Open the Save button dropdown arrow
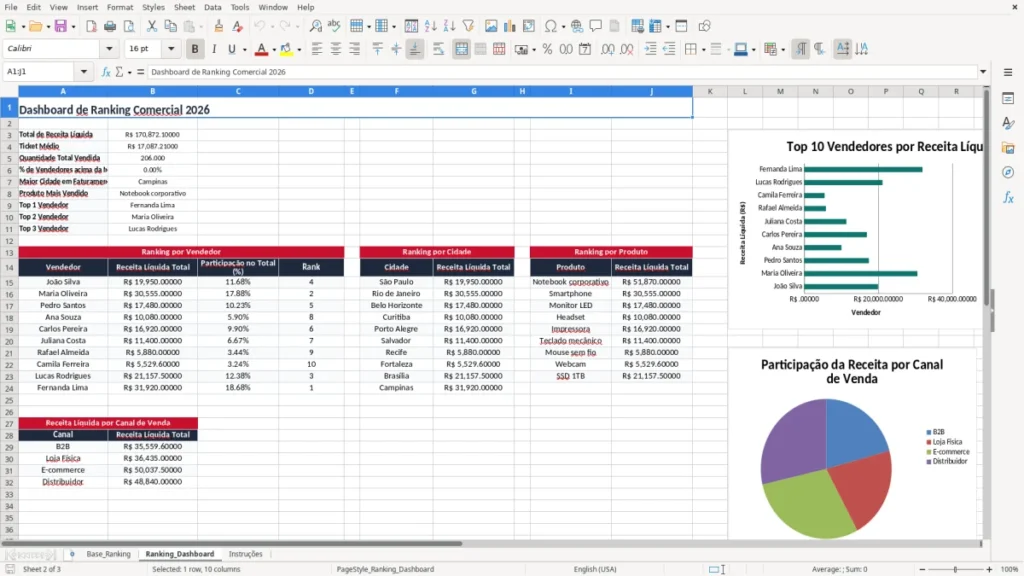 [73, 27]
